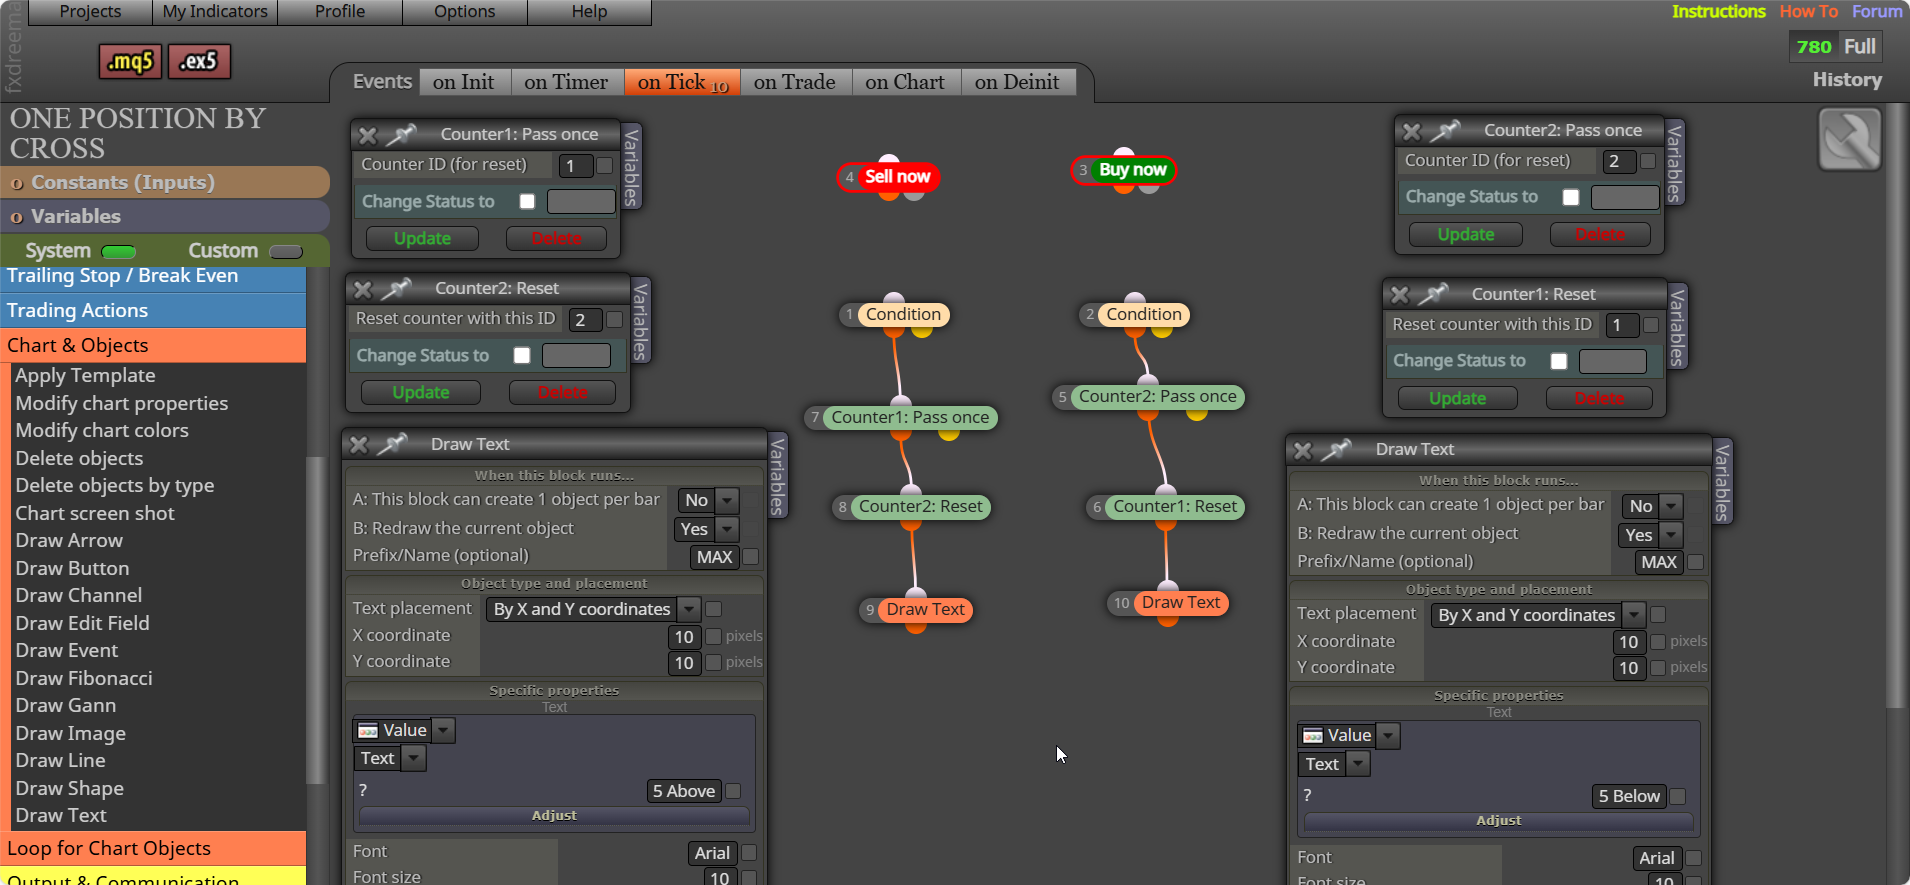Click Delete in Counter2: Reset panel
Screen dimensions: 1910x885
[x=563, y=392]
